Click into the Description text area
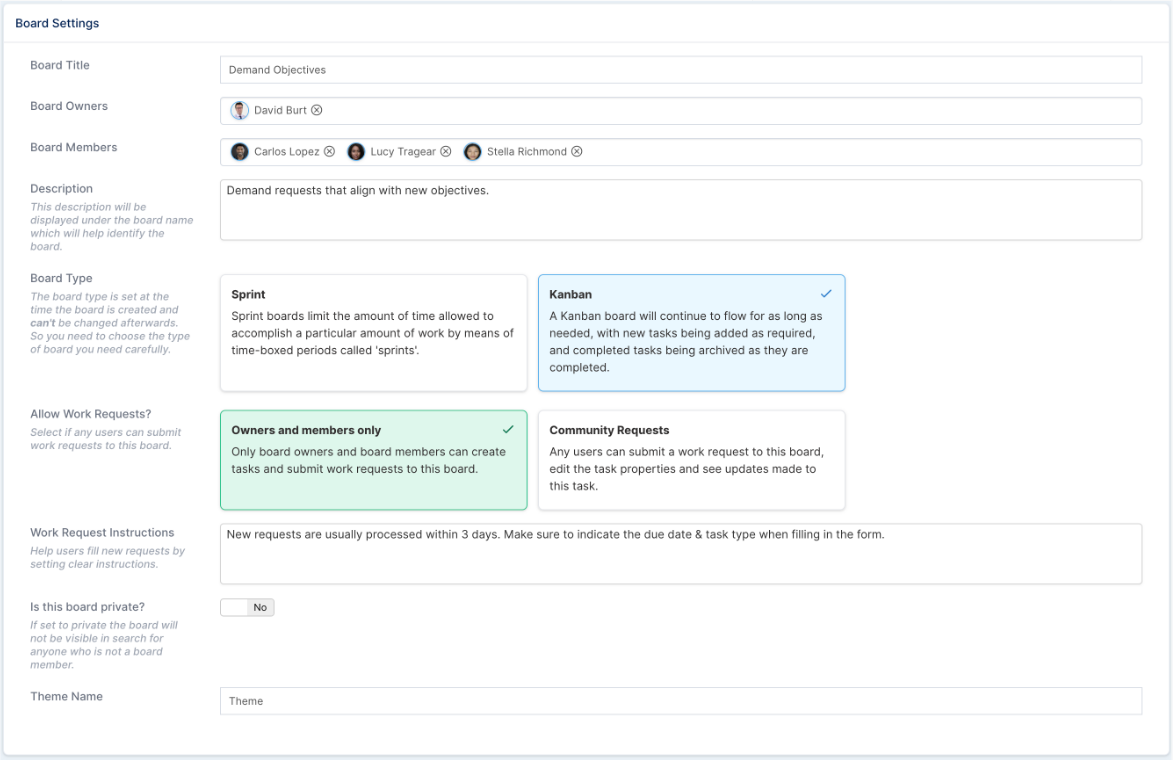1173x760 pixels. click(x=681, y=209)
